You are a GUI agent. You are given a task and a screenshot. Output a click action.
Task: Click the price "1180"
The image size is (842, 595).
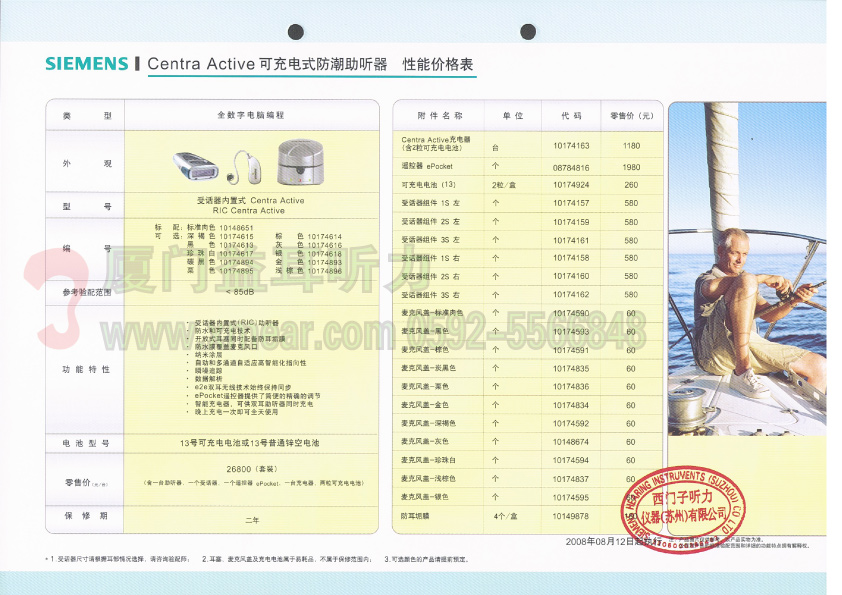pos(632,146)
